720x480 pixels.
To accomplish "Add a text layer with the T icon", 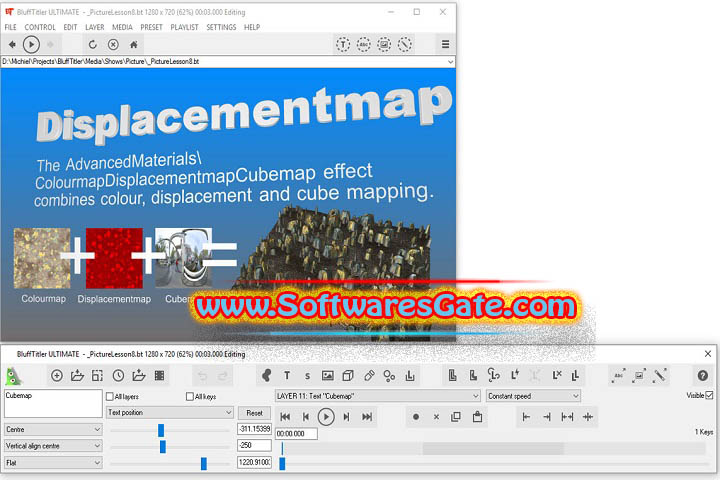I will [x=287, y=376].
